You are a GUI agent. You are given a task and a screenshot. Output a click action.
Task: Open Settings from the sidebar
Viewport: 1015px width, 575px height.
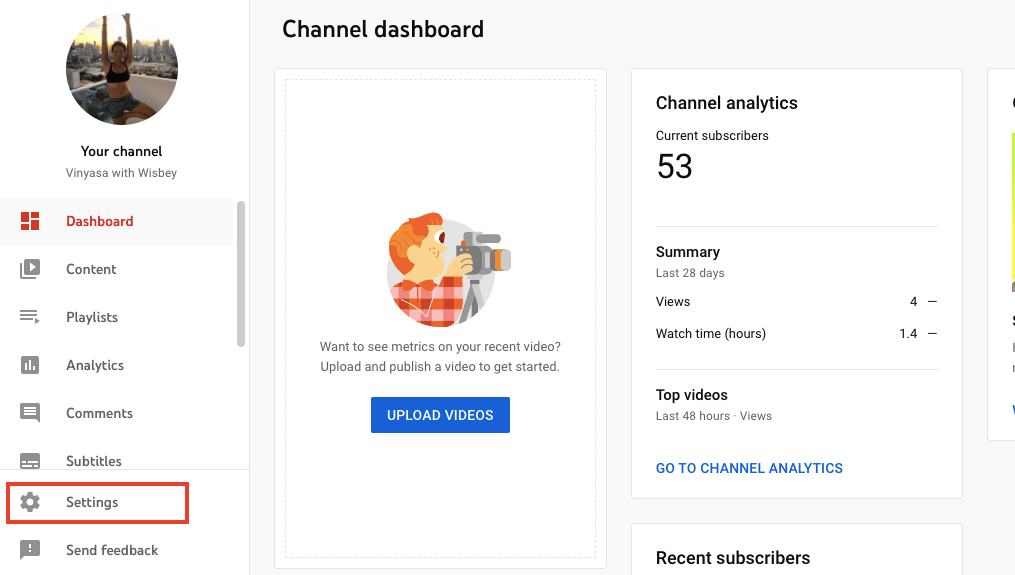[92, 502]
